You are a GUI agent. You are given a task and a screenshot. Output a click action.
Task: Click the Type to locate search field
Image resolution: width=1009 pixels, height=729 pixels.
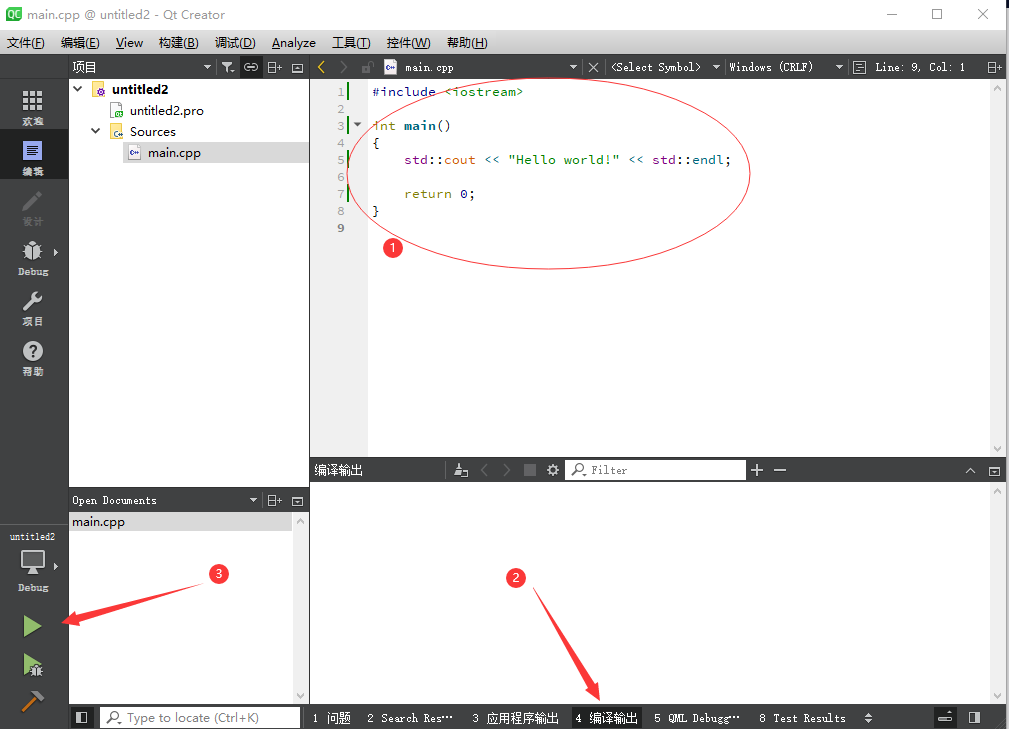[x=200, y=717]
